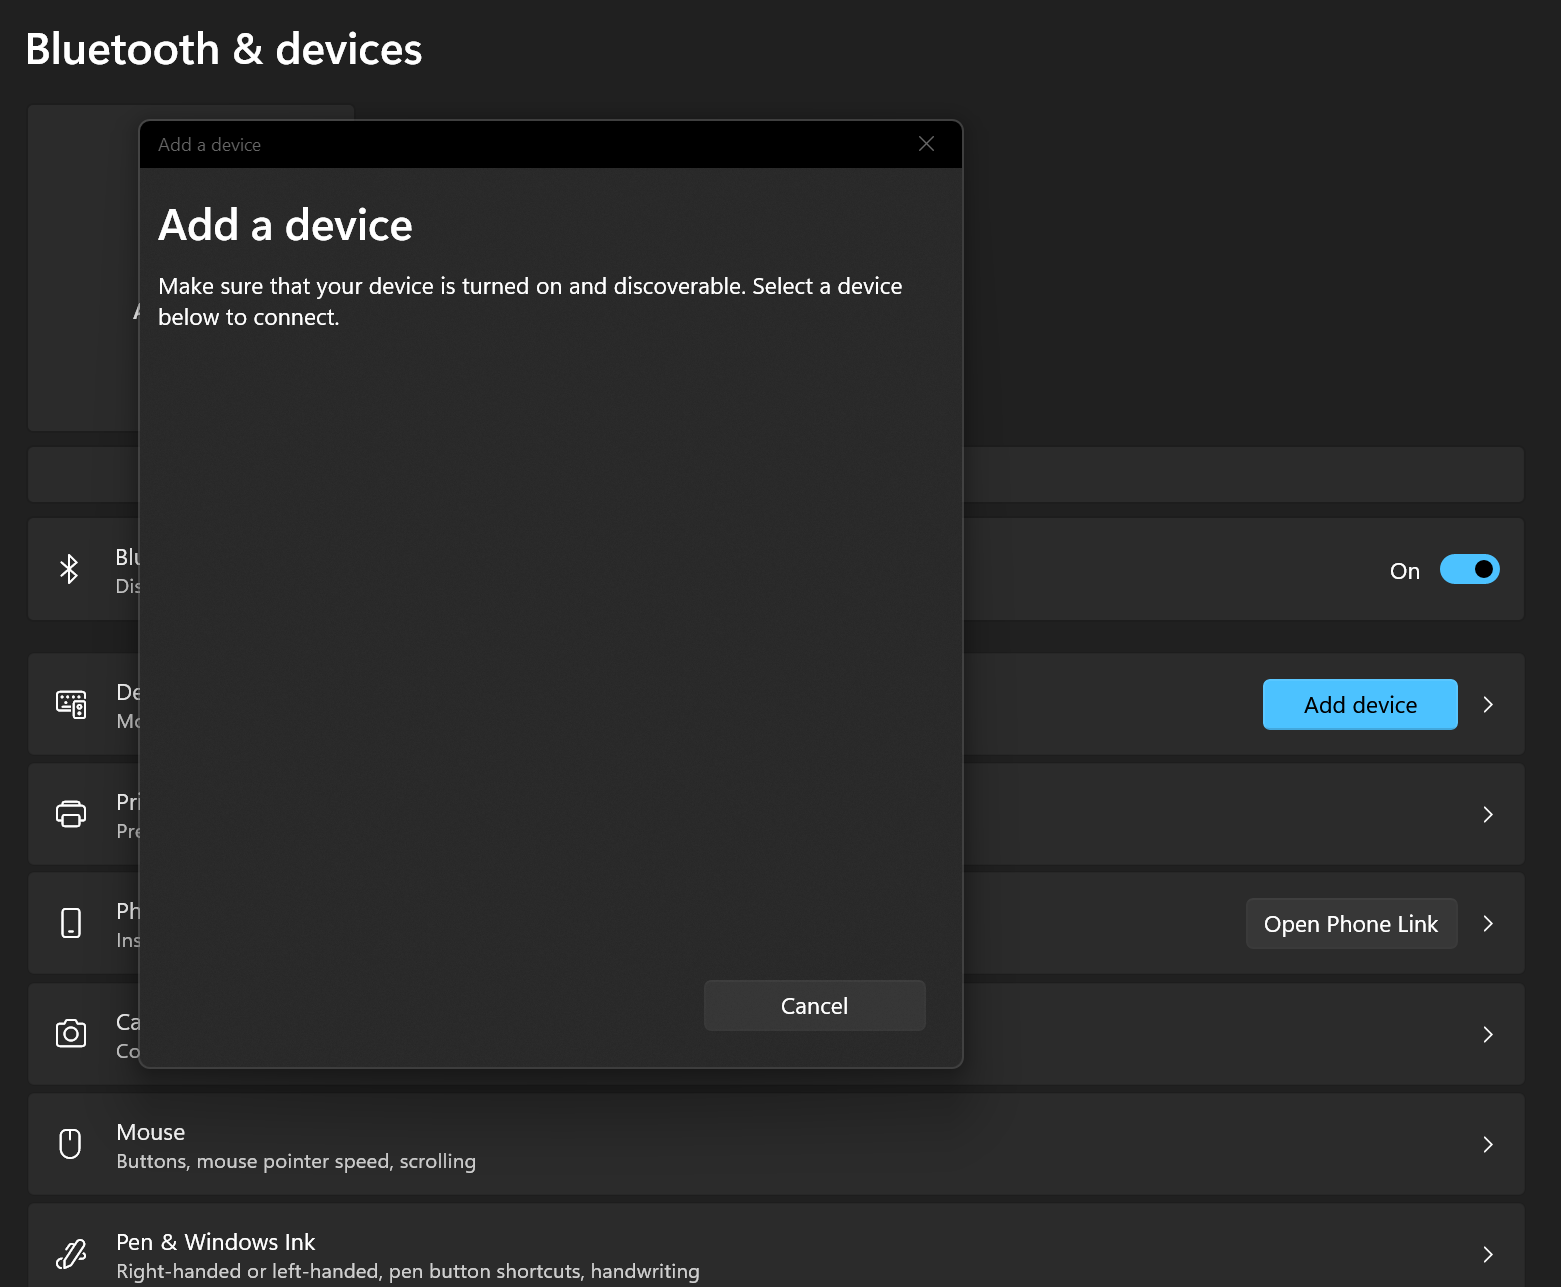Screen dimensions: 1561x1287
Task: Click 'Buttons, mouse pointer speed, scrolling' text
Action: click(296, 1161)
